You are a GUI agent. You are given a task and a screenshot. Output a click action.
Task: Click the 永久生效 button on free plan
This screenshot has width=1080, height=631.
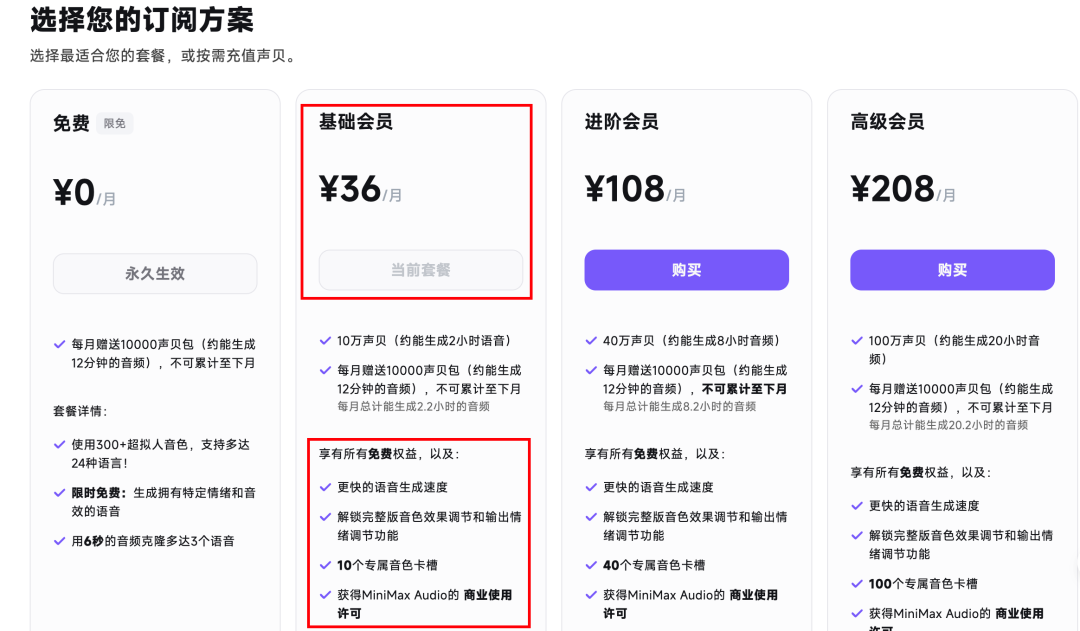click(x=155, y=273)
